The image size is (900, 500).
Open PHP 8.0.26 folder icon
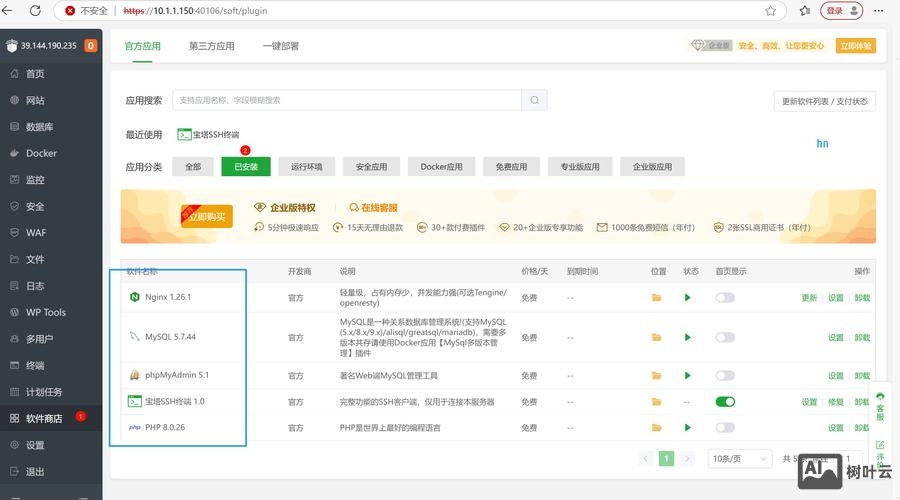coord(656,428)
